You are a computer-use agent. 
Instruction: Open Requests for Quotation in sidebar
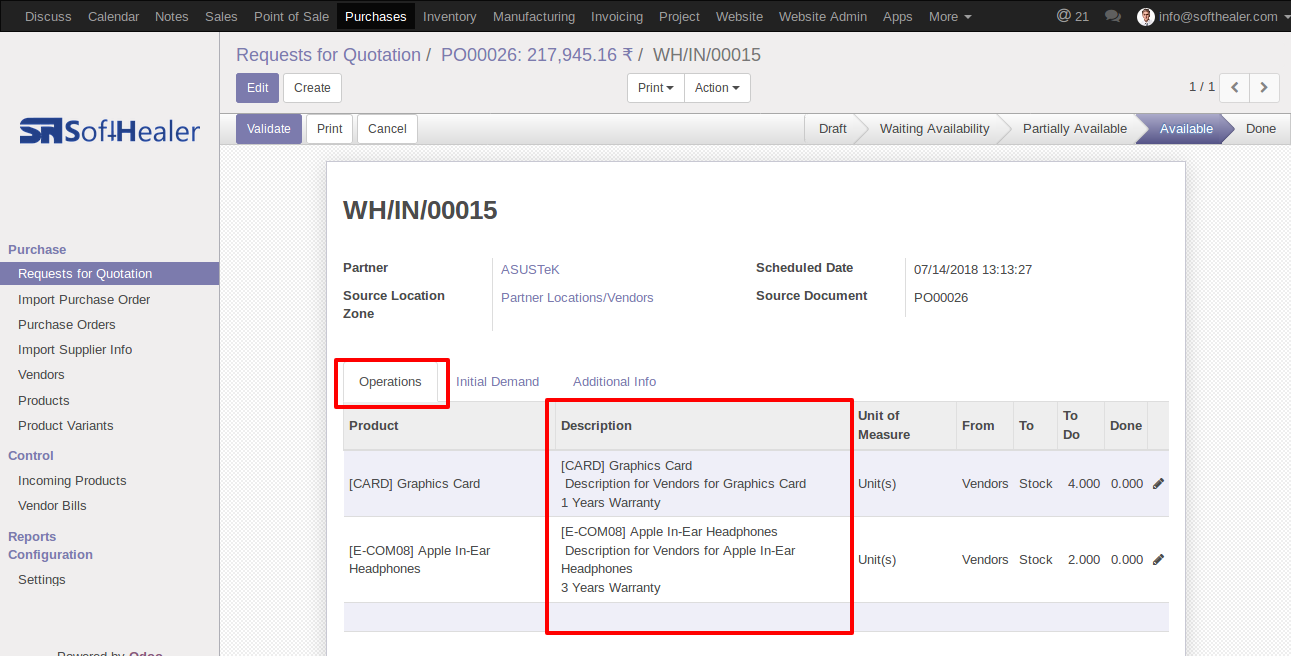(109, 274)
